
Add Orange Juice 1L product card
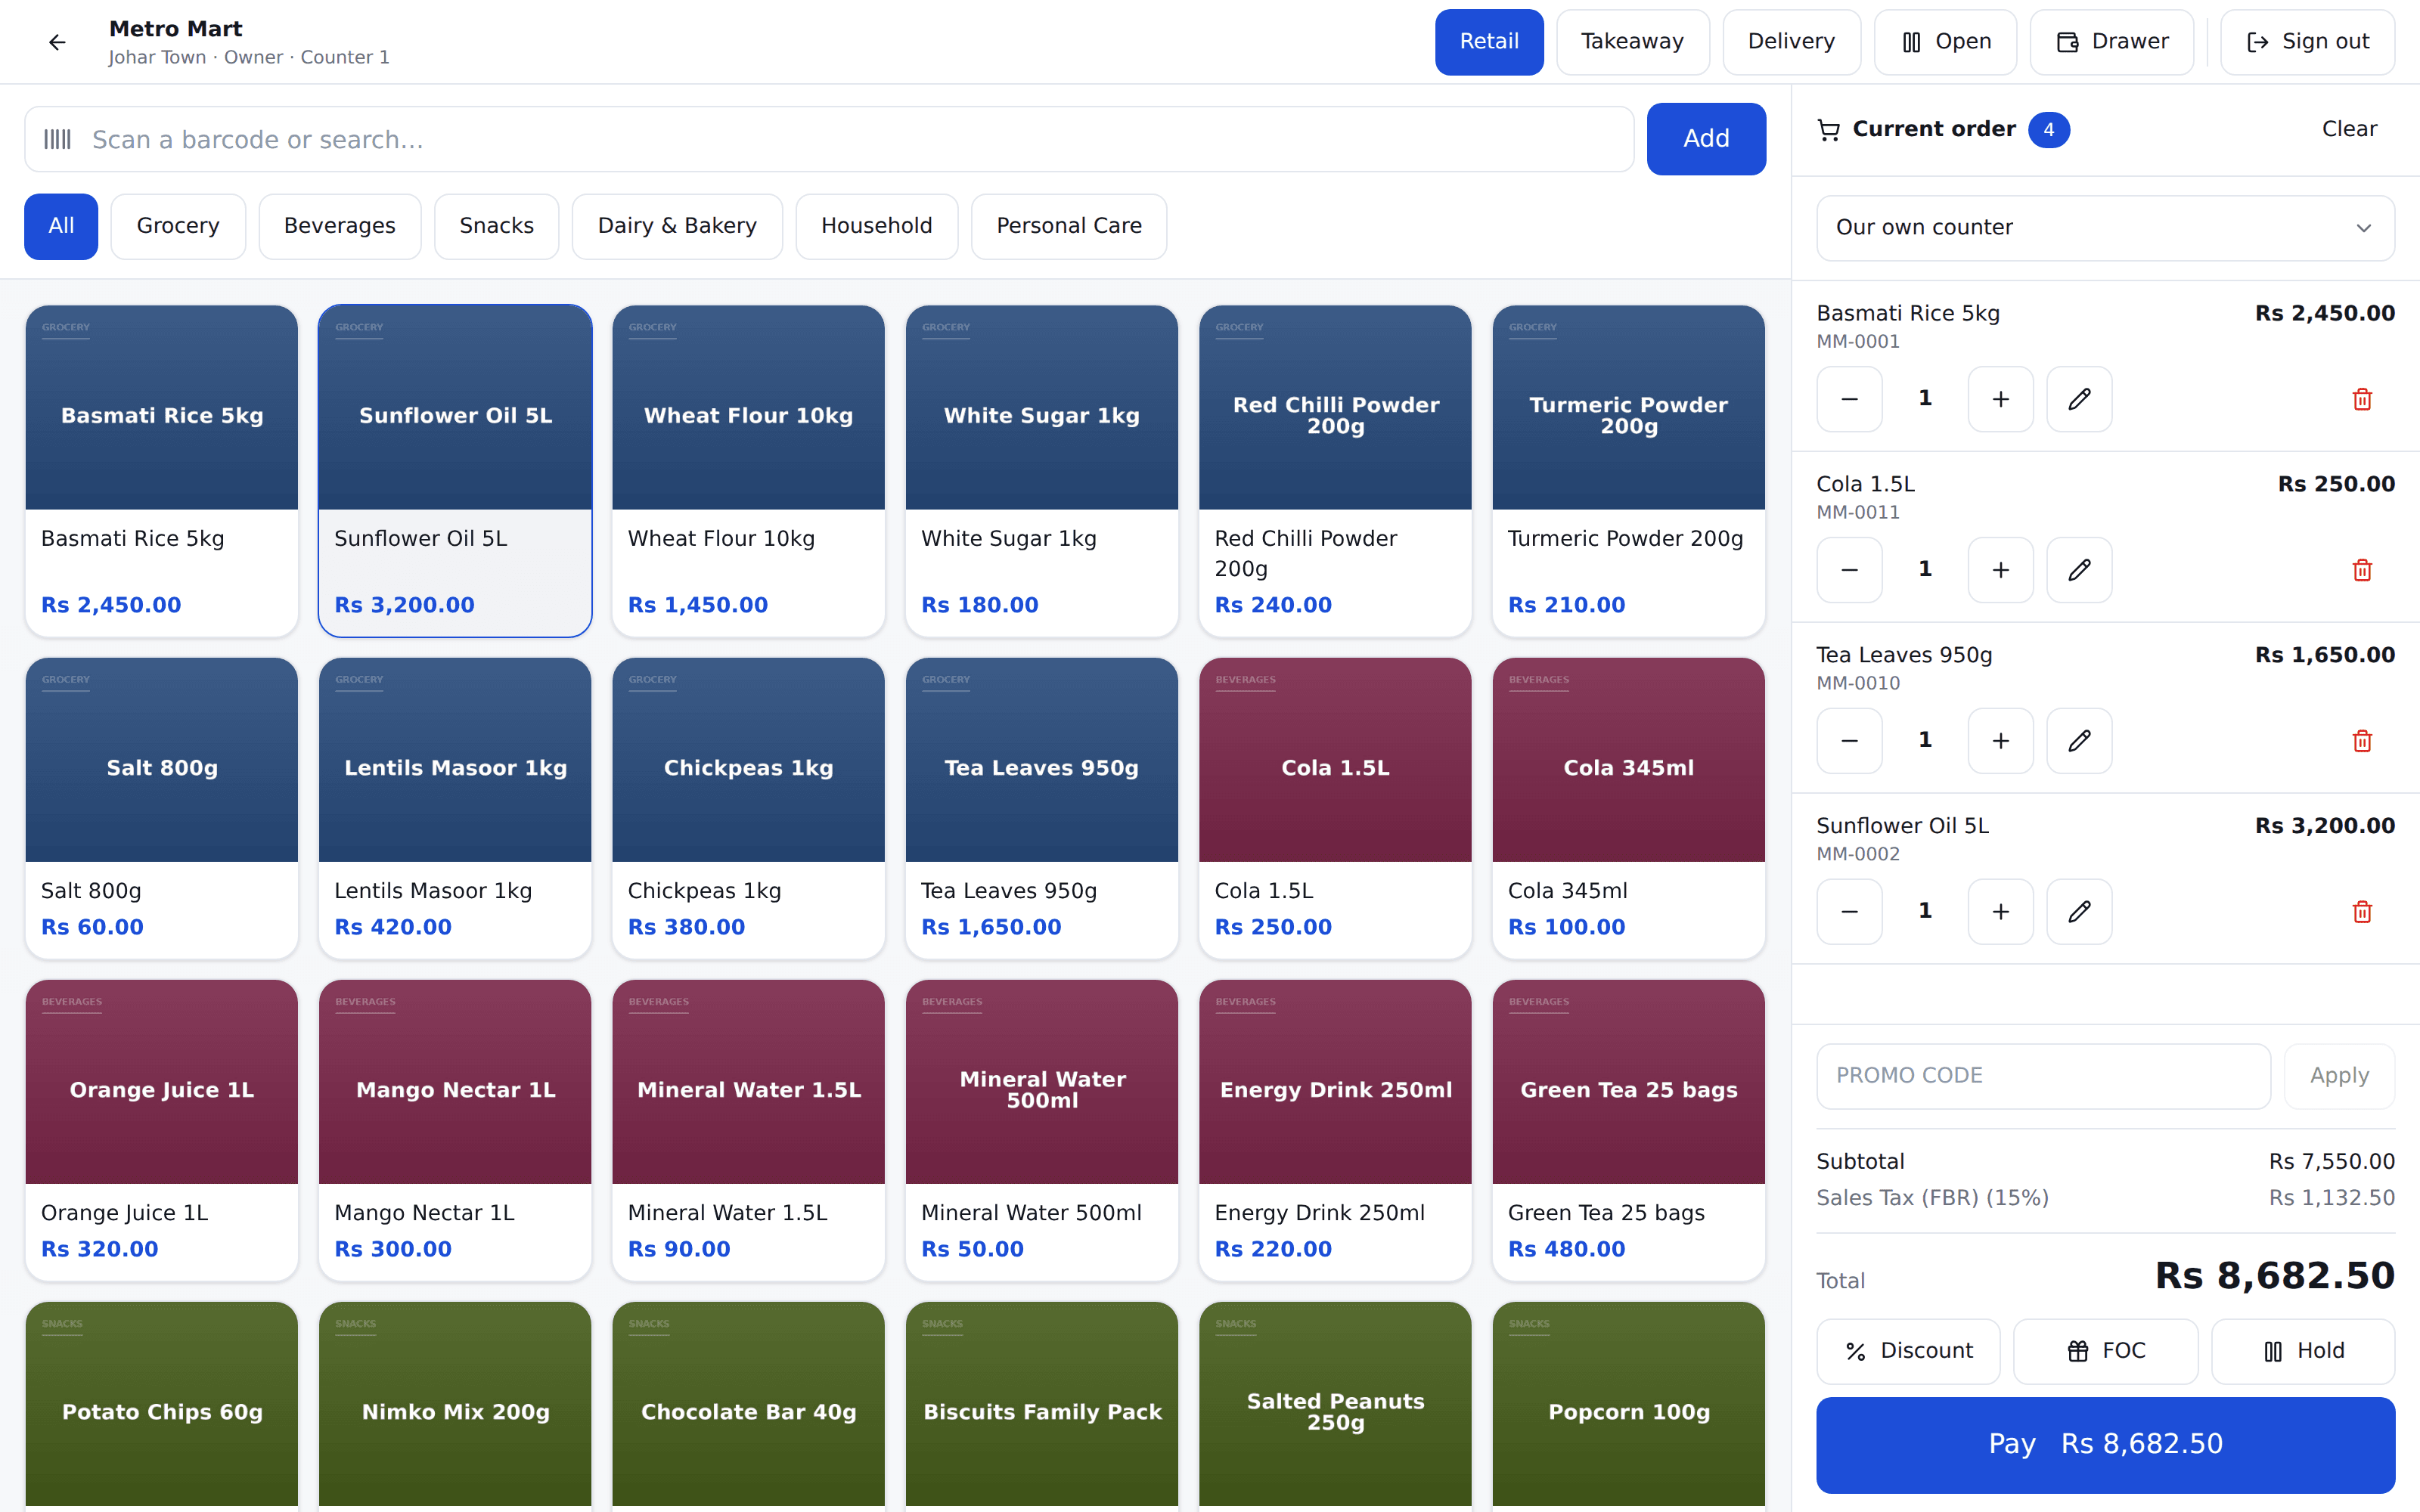point(161,1130)
